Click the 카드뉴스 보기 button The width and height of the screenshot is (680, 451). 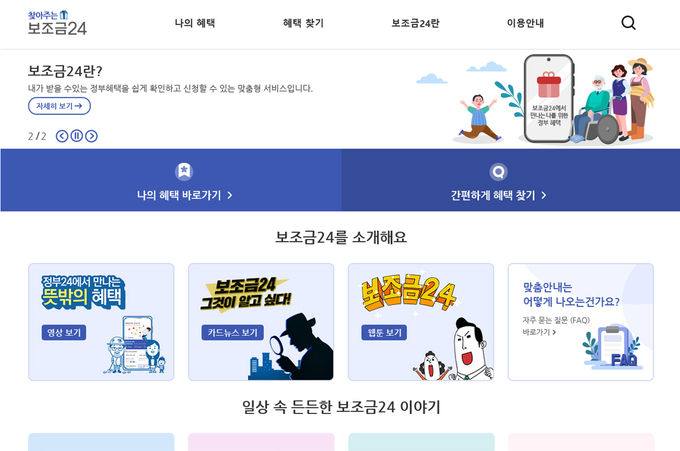(232, 333)
